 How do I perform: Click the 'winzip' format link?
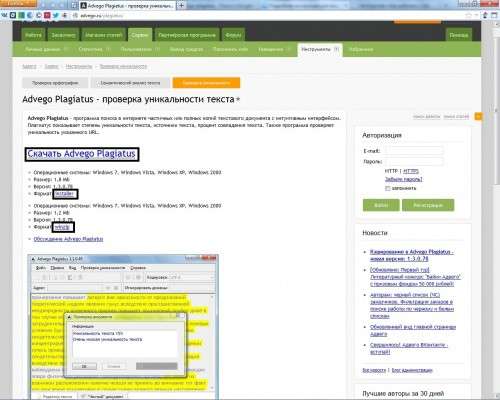point(63,227)
